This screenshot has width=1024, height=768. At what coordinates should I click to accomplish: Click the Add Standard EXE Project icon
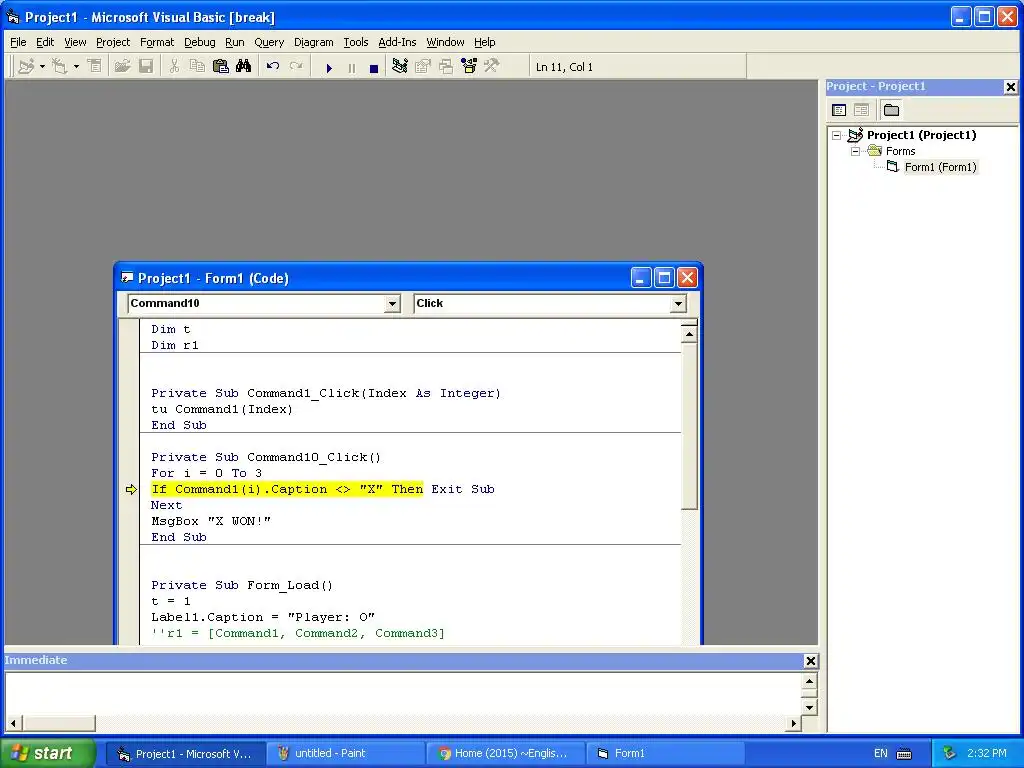[x=27, y=67]
